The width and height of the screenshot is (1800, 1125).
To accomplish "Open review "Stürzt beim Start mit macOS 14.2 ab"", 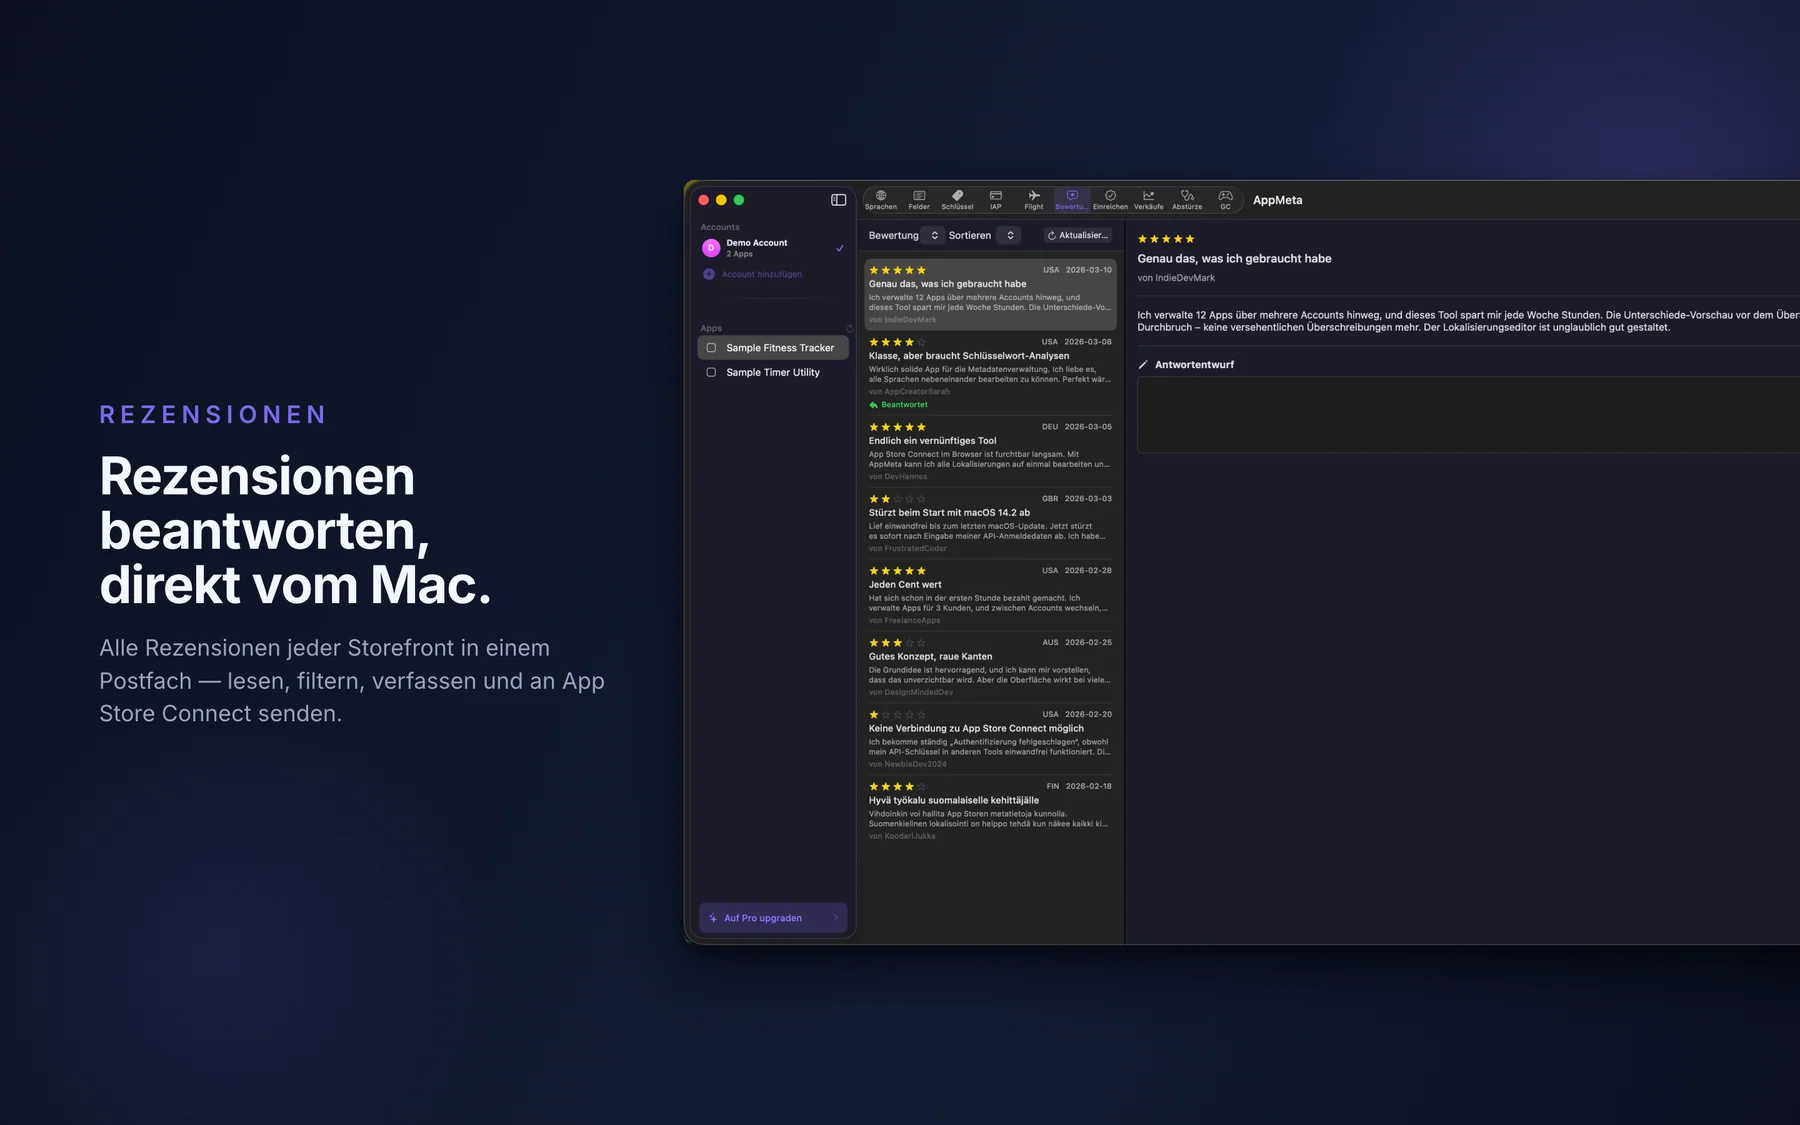I will (990, 524).
